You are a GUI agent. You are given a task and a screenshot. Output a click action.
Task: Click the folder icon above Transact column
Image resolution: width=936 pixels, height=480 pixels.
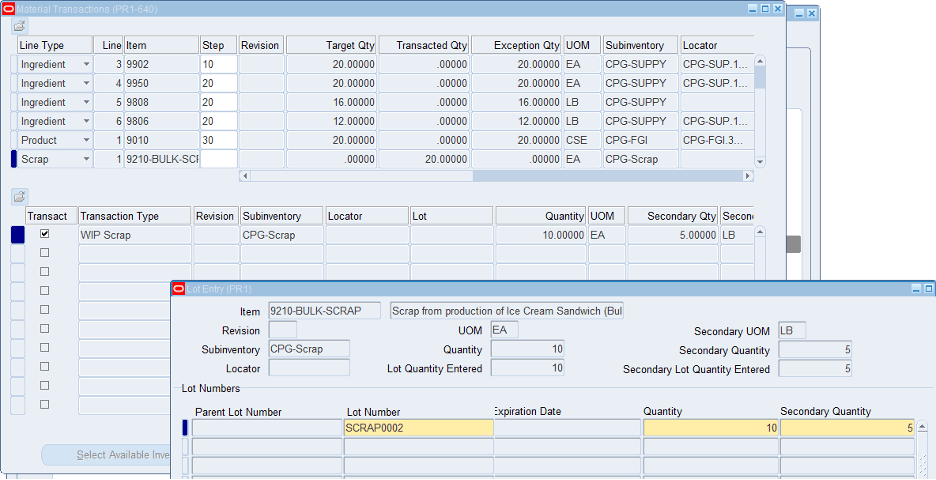[19, 196]
